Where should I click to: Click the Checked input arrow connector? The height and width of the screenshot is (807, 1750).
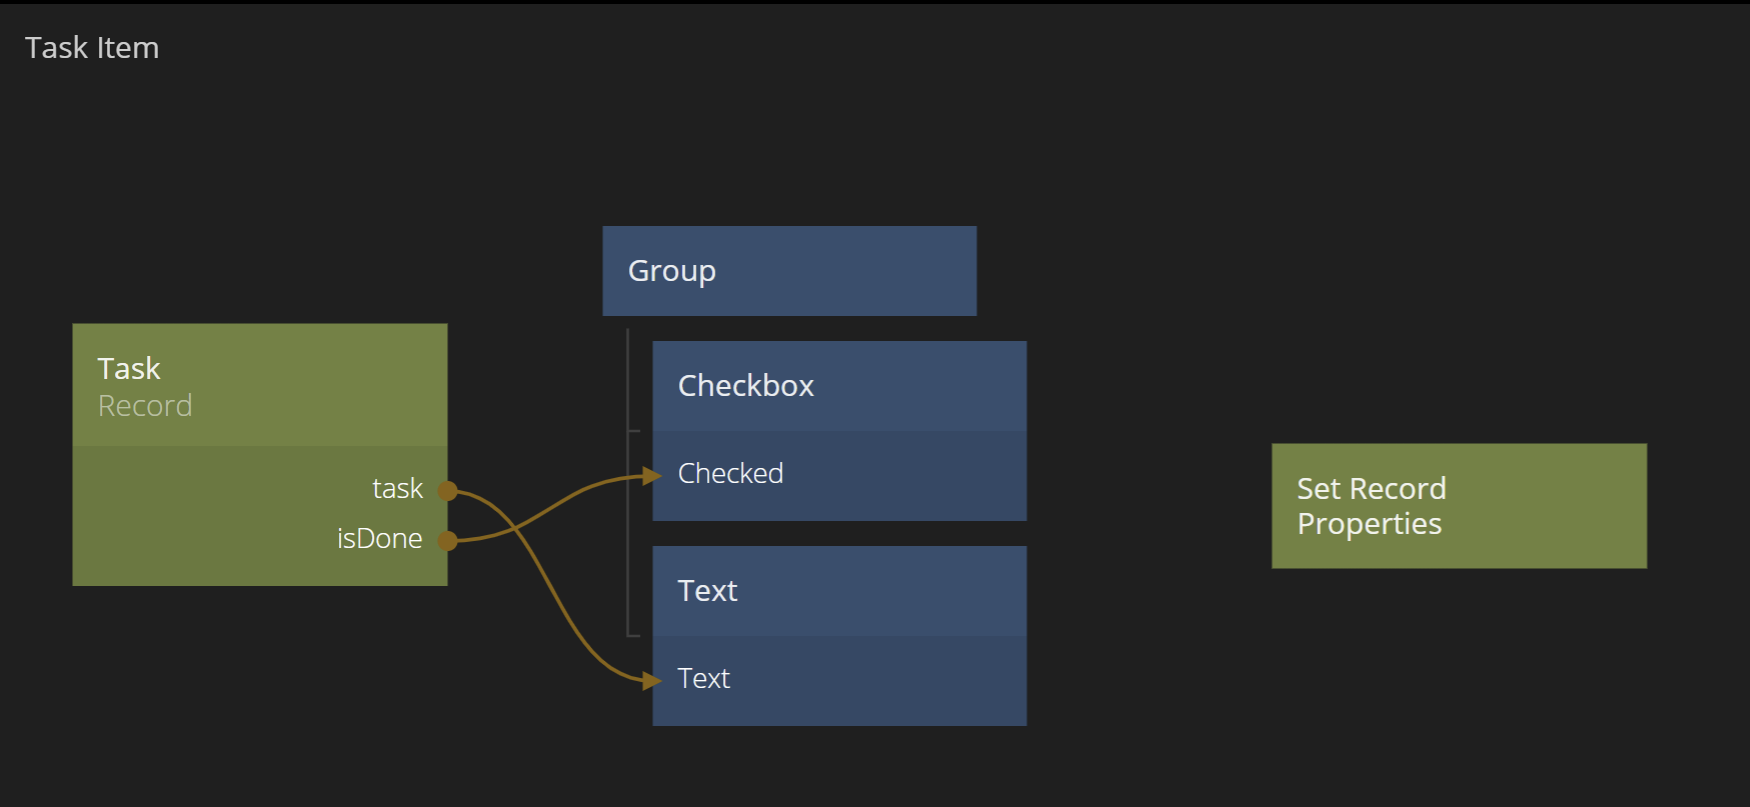pyautogui.click(x=653, y=476)
